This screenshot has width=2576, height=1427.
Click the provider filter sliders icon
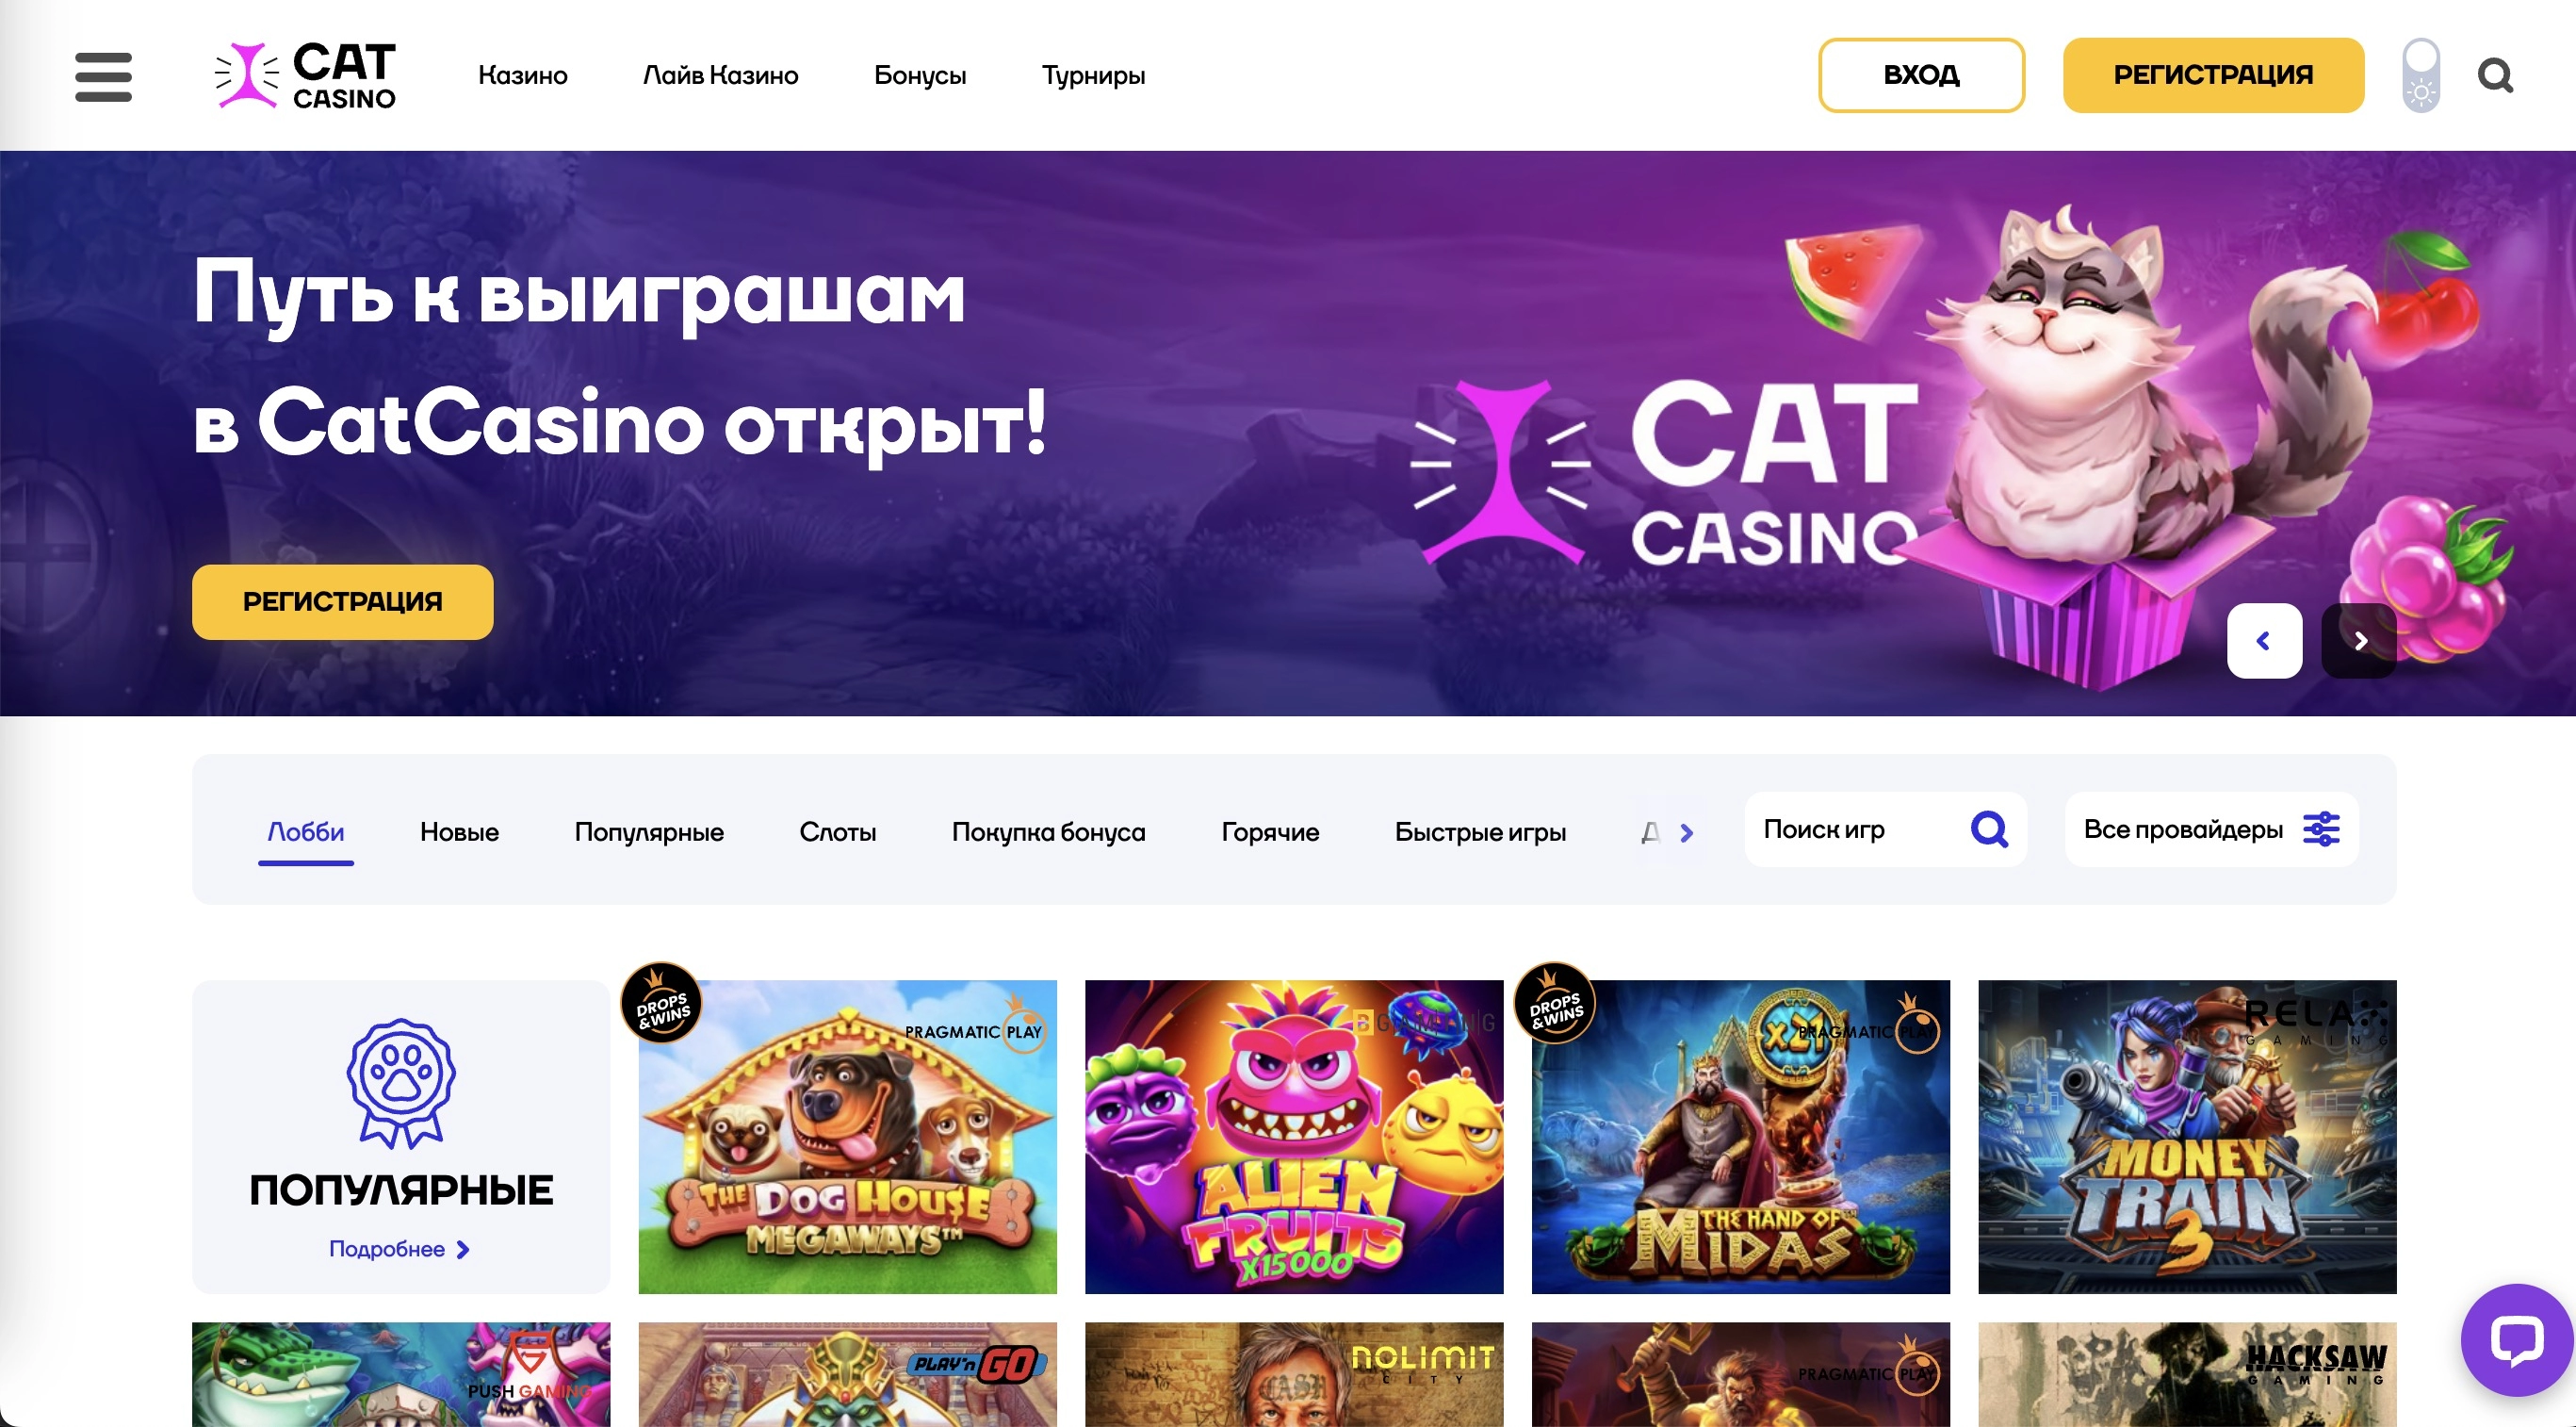tap(2321, 829)
